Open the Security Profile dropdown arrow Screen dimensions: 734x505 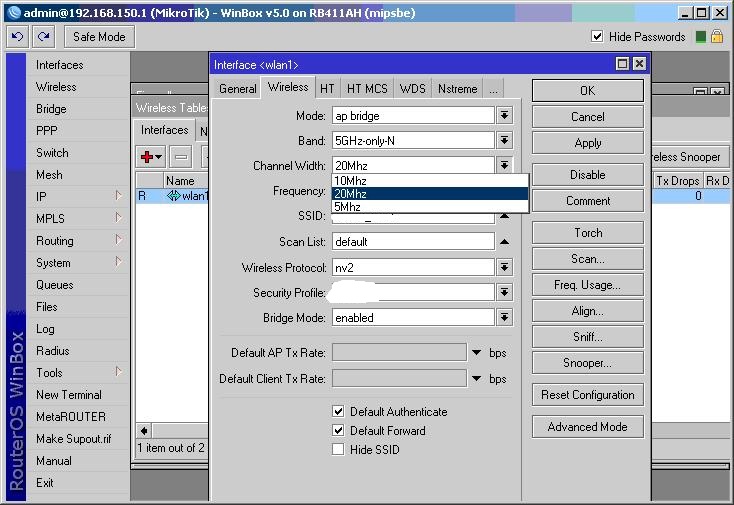504,293
